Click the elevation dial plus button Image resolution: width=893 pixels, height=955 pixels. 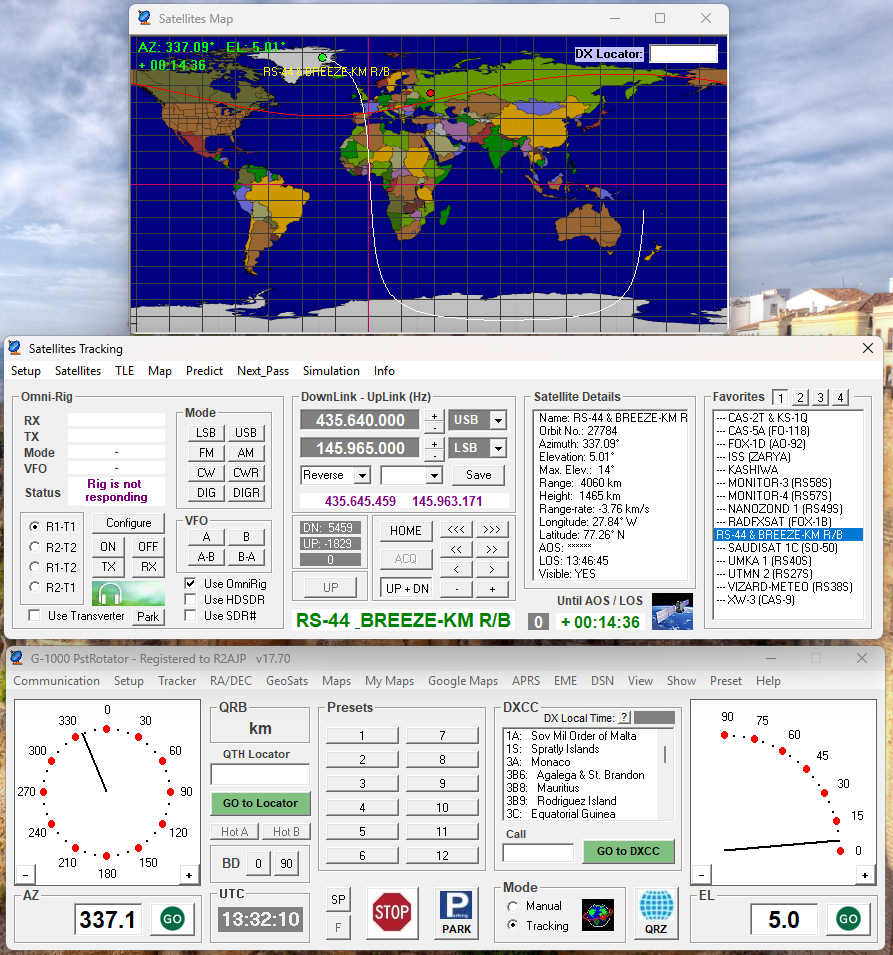864,875
